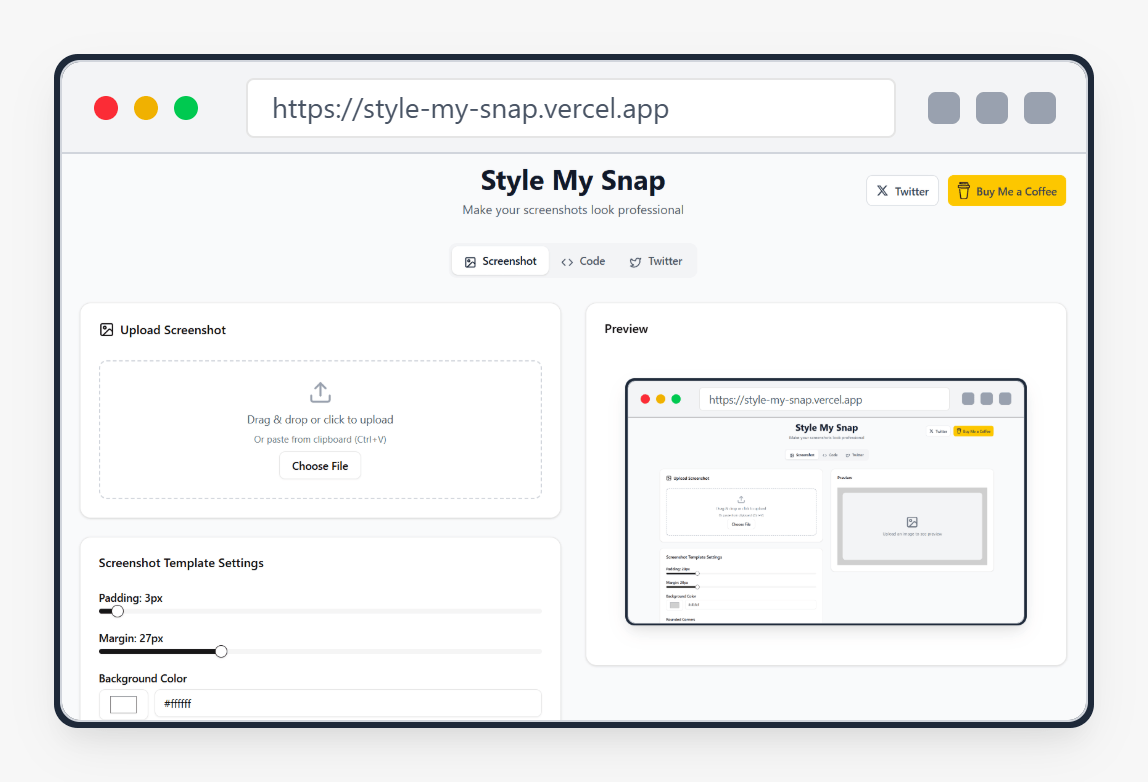Click the URL address bar field
This screenshot has width=1148, height=782.
(x=570, y=108)
